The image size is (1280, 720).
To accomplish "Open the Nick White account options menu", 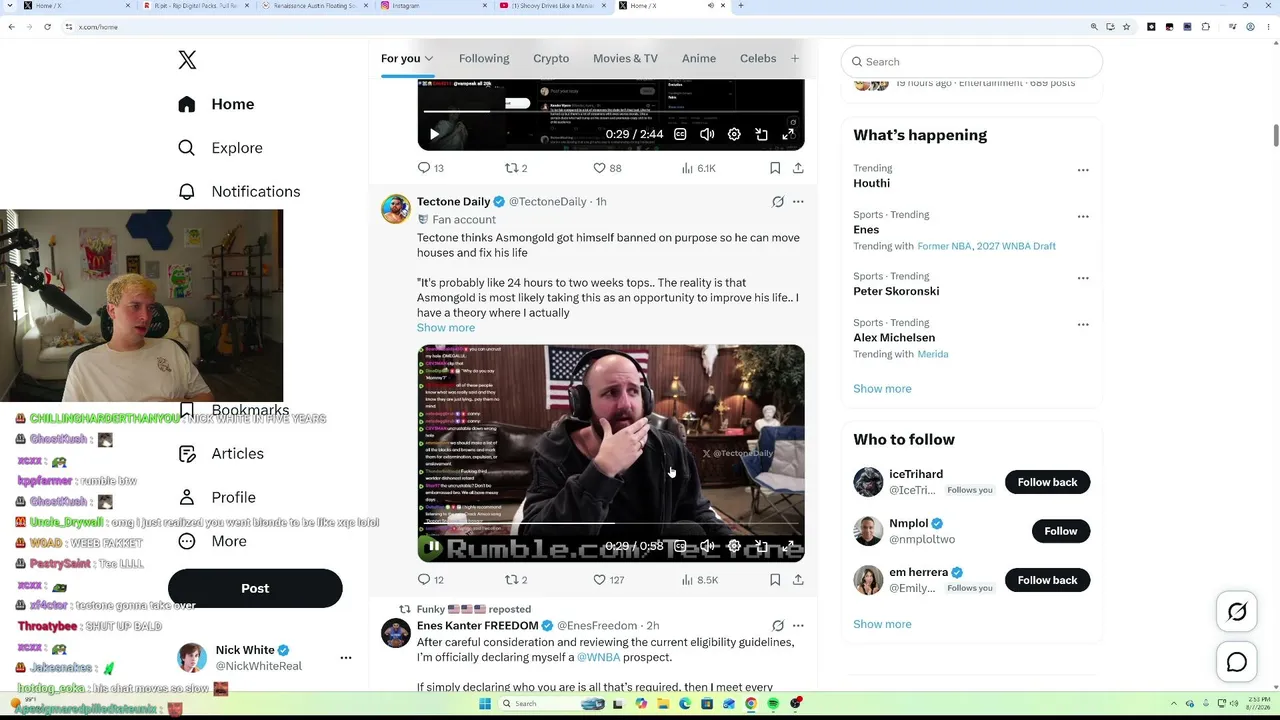I will click(346, 658).
